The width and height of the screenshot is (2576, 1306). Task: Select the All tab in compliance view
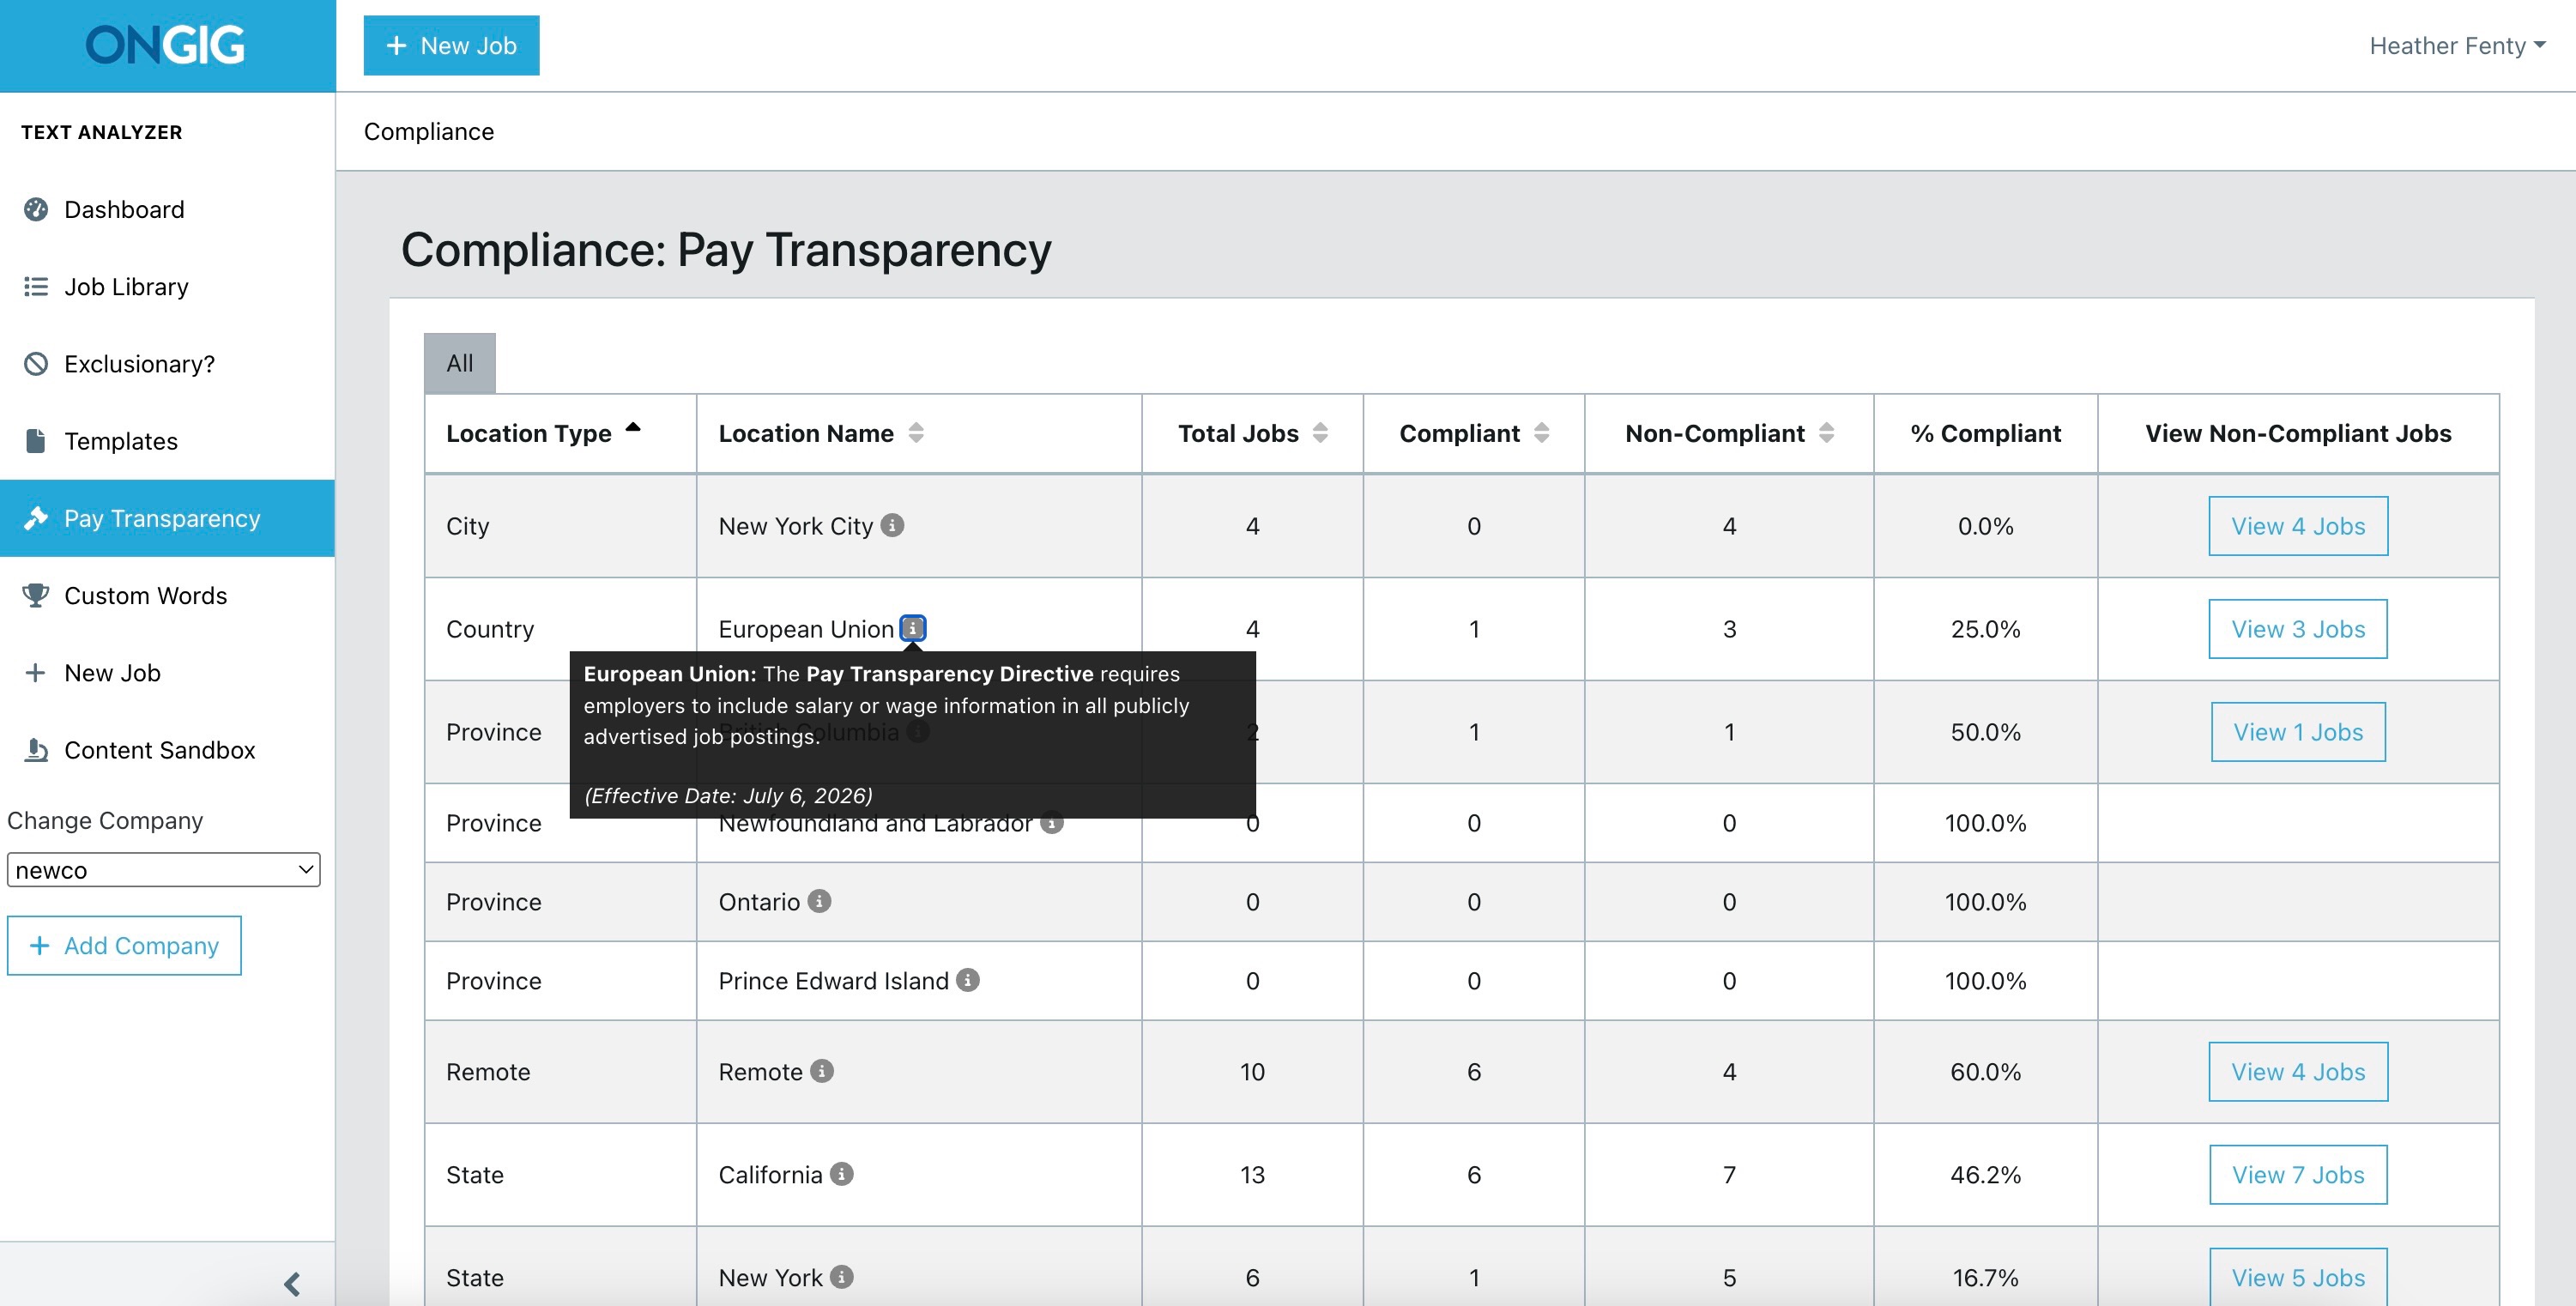pyautogui.click(x=458, y=361)
